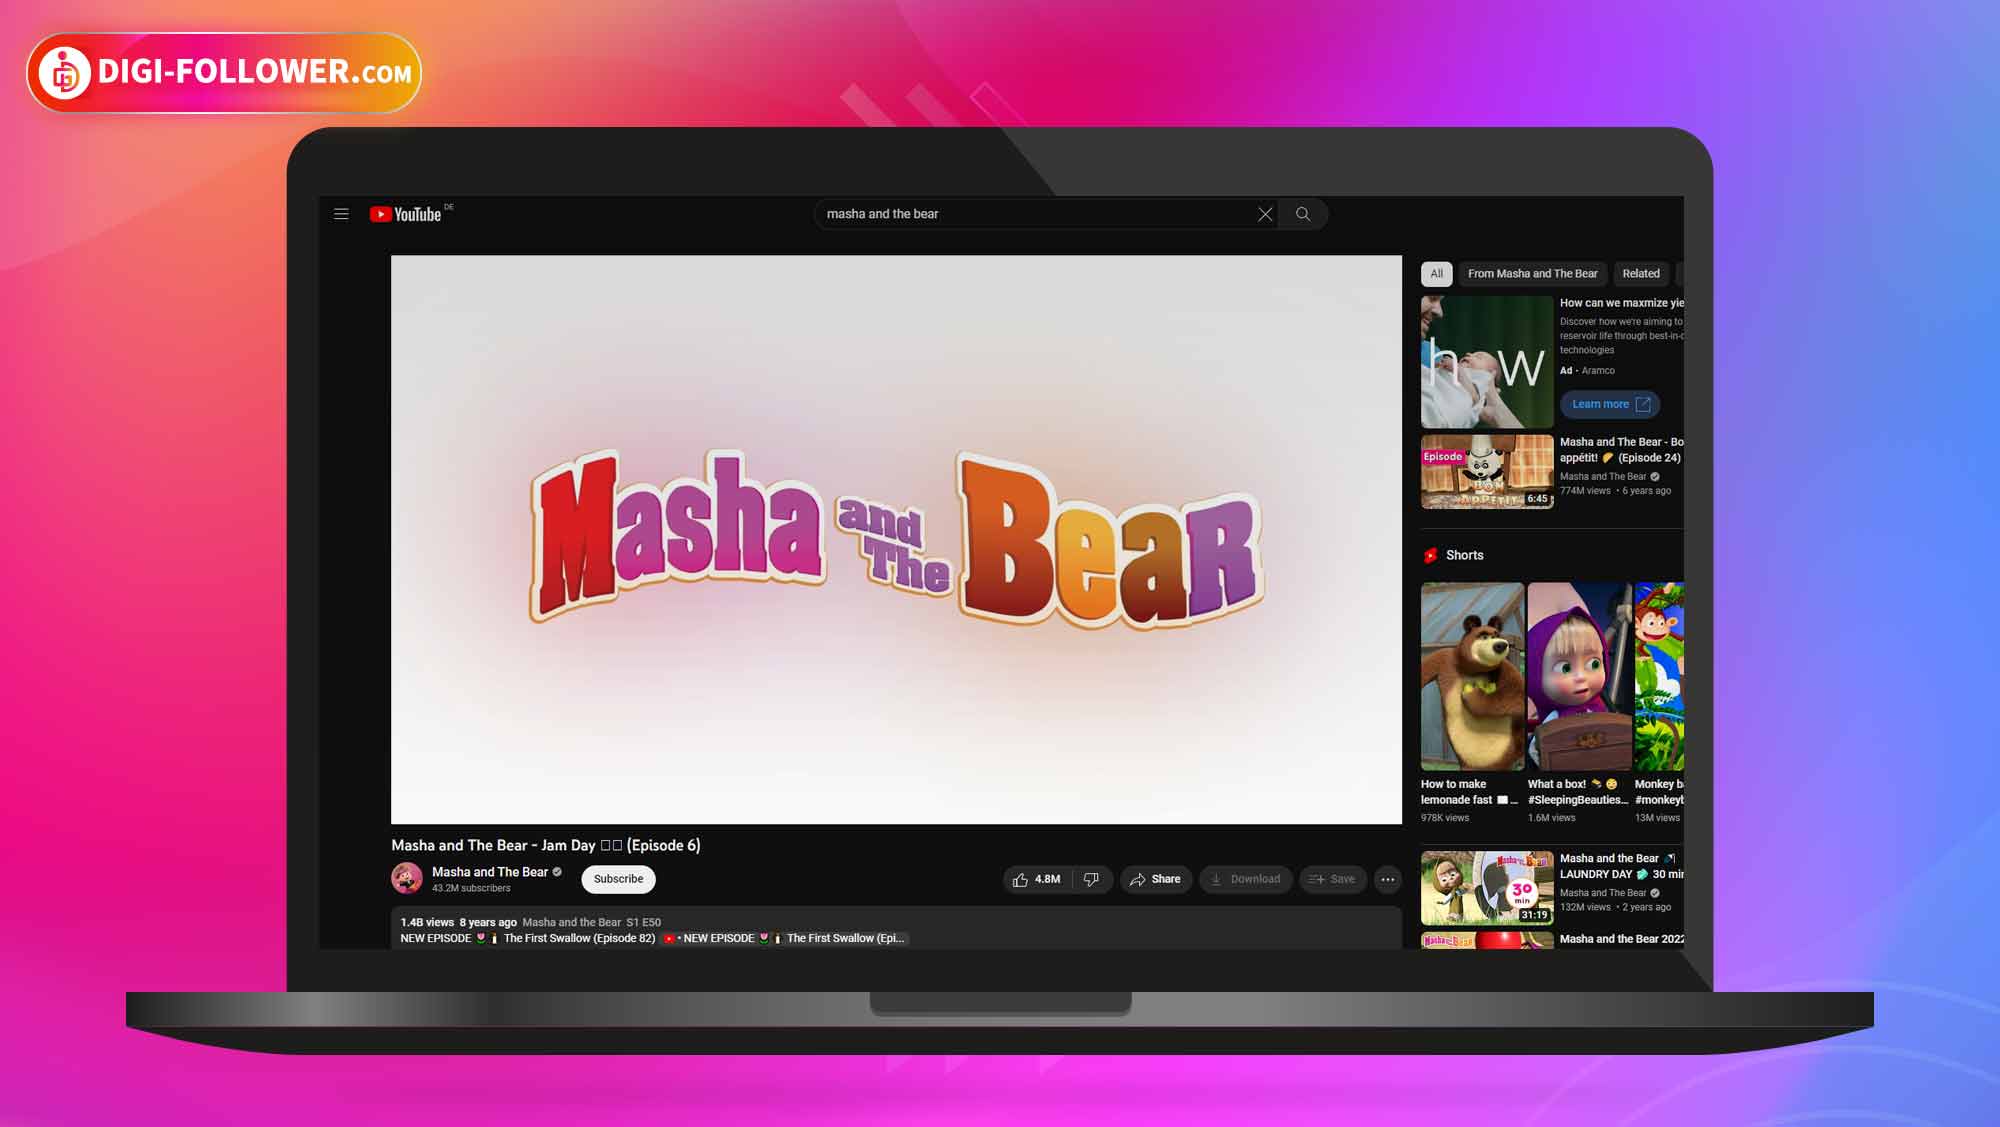Image resolution: width=2000 pixels, height=1127 pixels.
Task: Click Learn more on Aramco ad
Action: coord(1610,404)
